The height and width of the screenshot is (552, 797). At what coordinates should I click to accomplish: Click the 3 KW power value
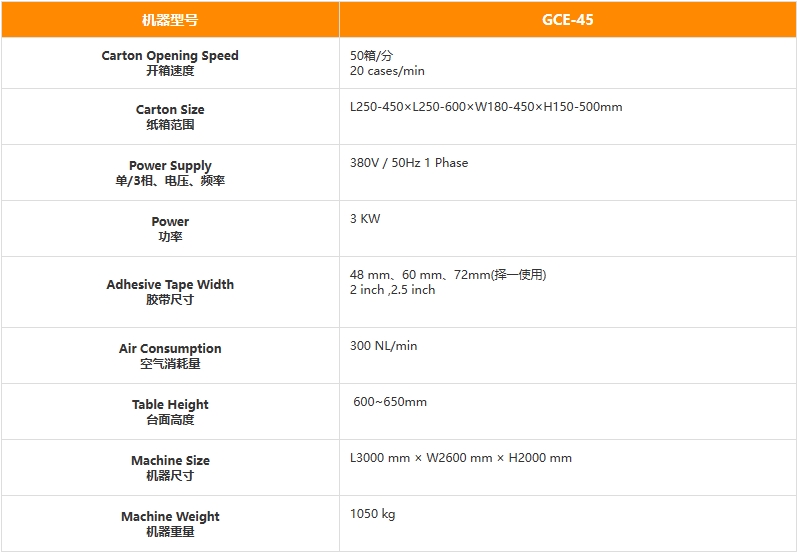tap(365, 219)
